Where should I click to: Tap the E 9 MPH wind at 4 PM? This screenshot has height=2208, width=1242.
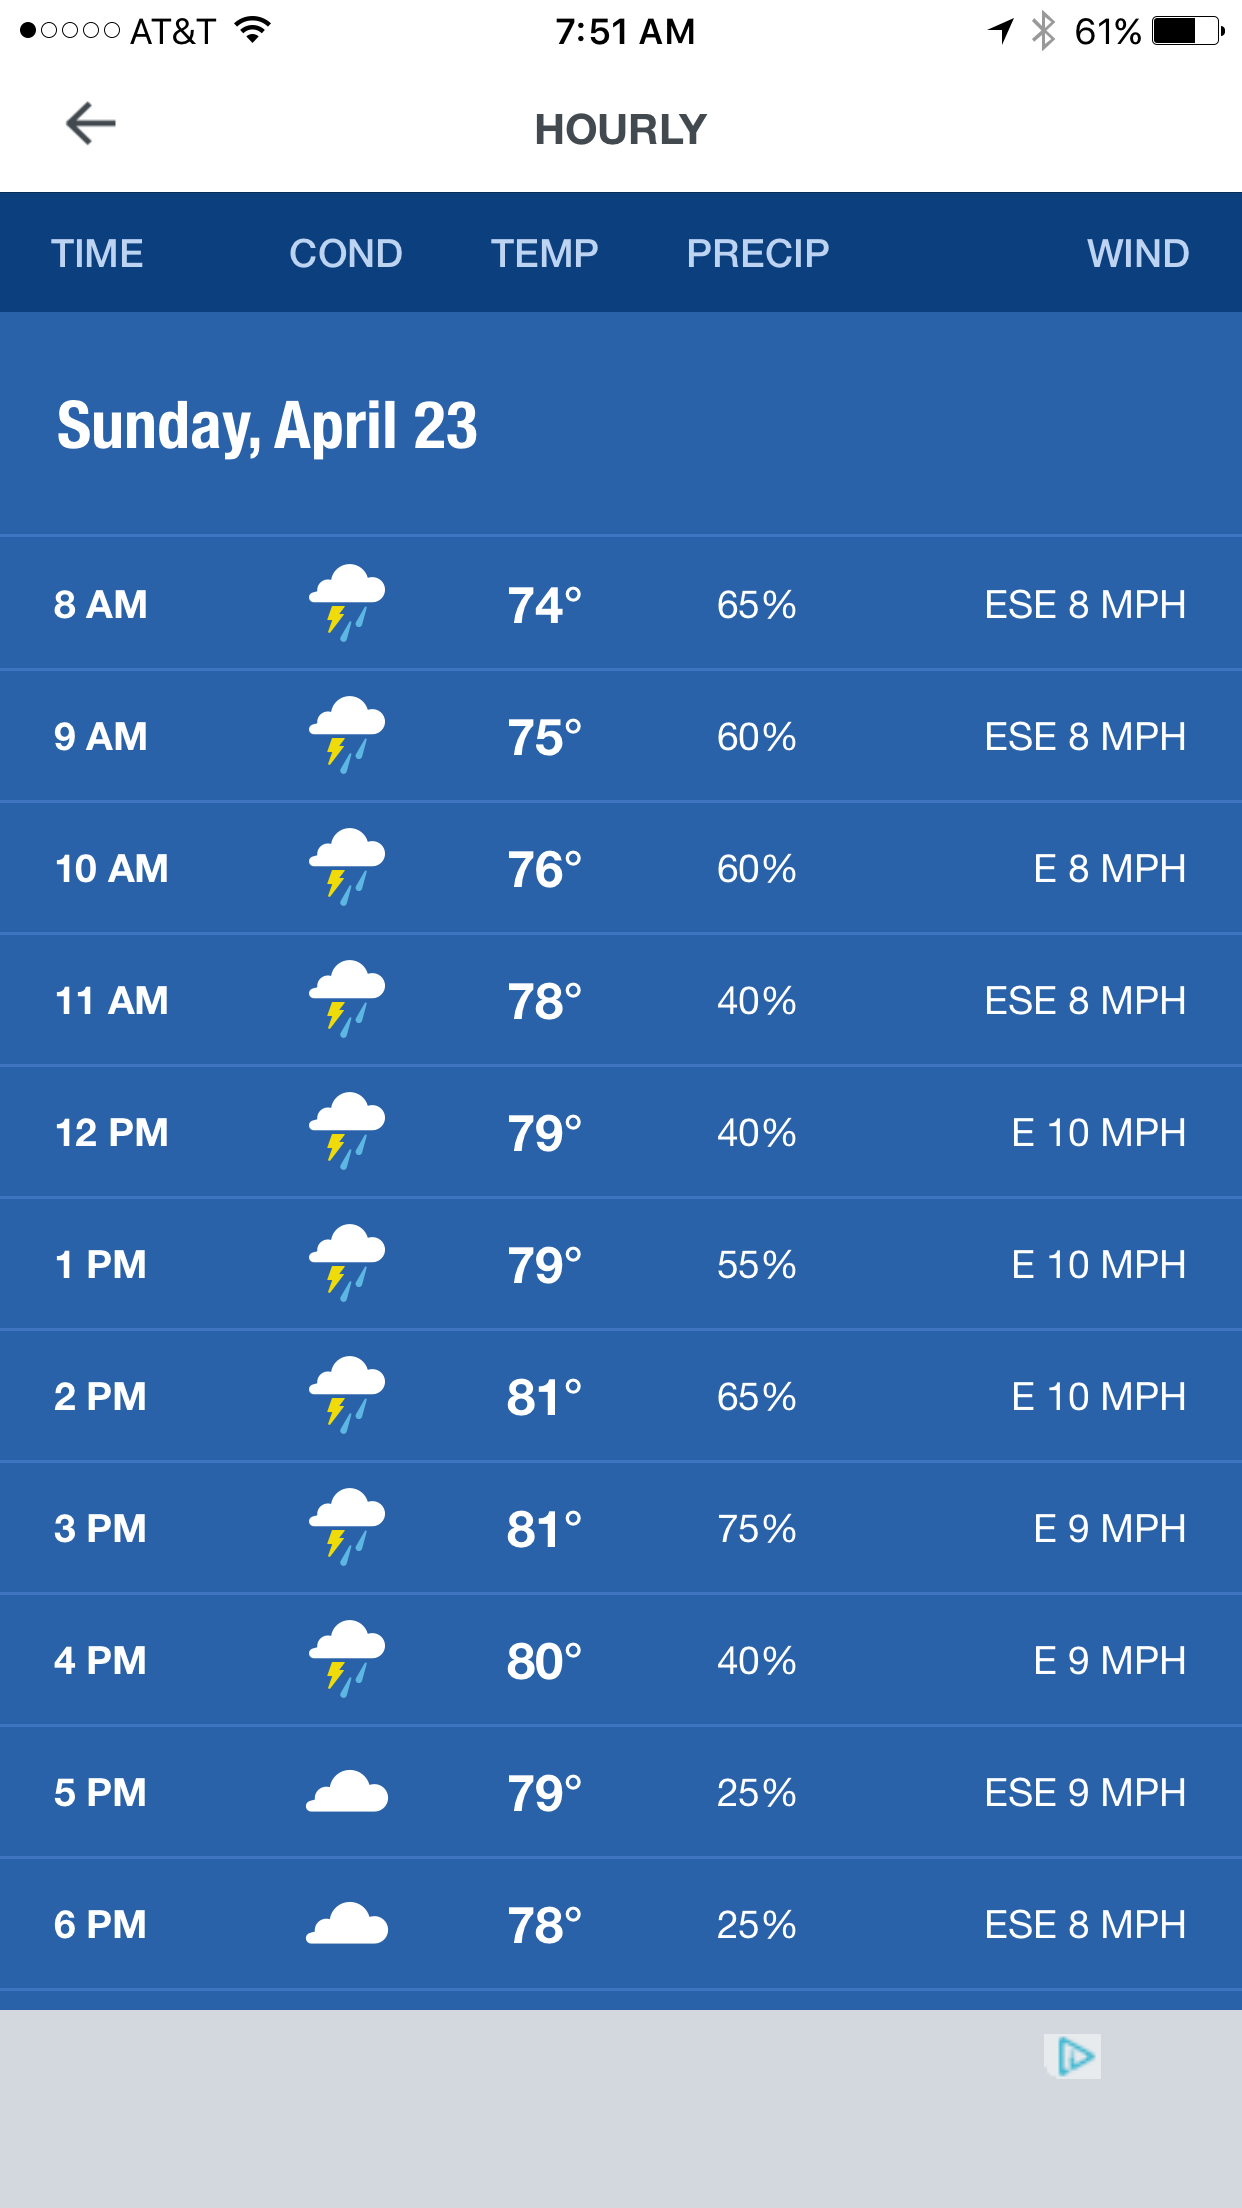pos(1110,1660)
